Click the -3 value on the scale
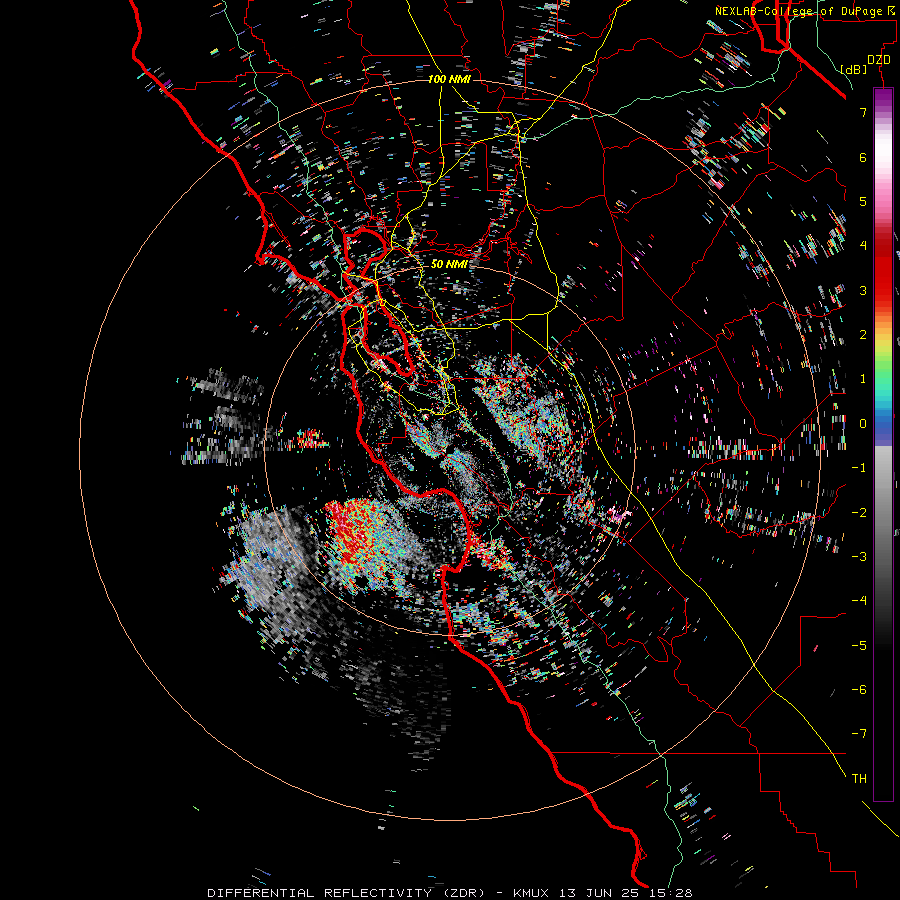The height and width of the screenshot is (900, 900). 859,557
